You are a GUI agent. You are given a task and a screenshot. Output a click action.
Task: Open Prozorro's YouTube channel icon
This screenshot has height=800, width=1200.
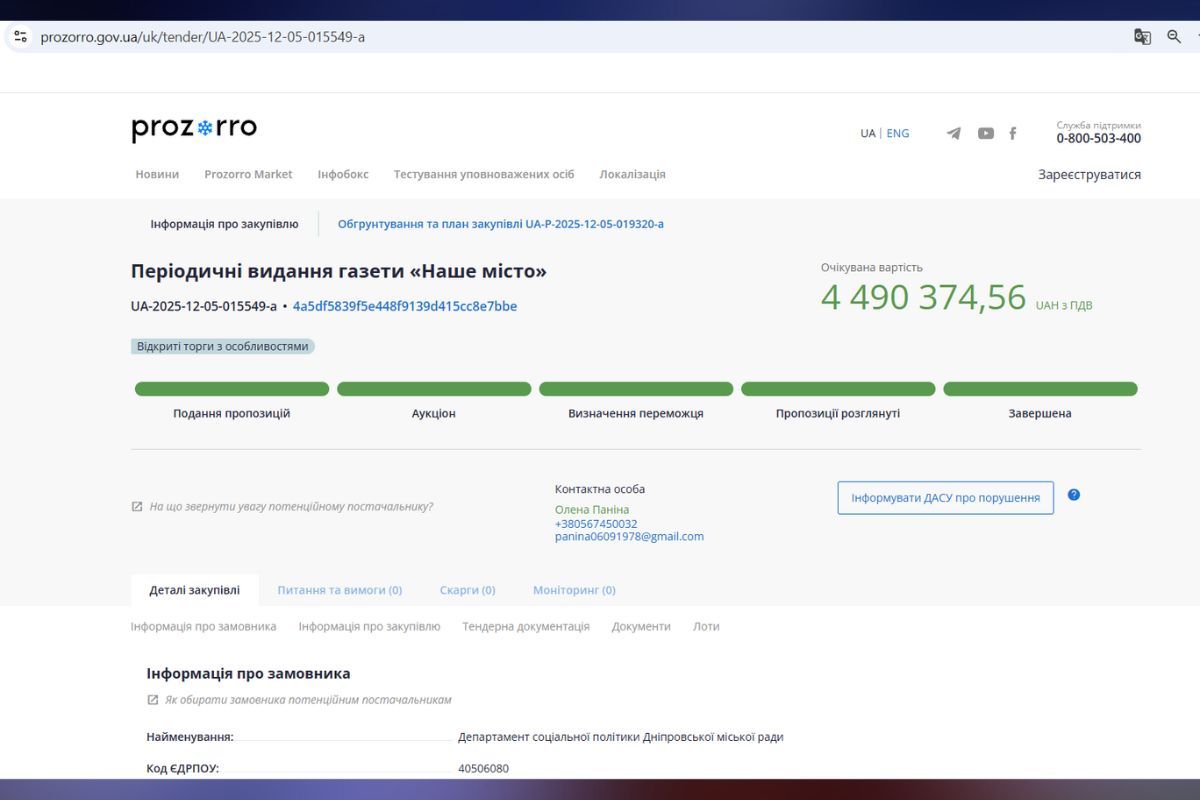[985, 132]
